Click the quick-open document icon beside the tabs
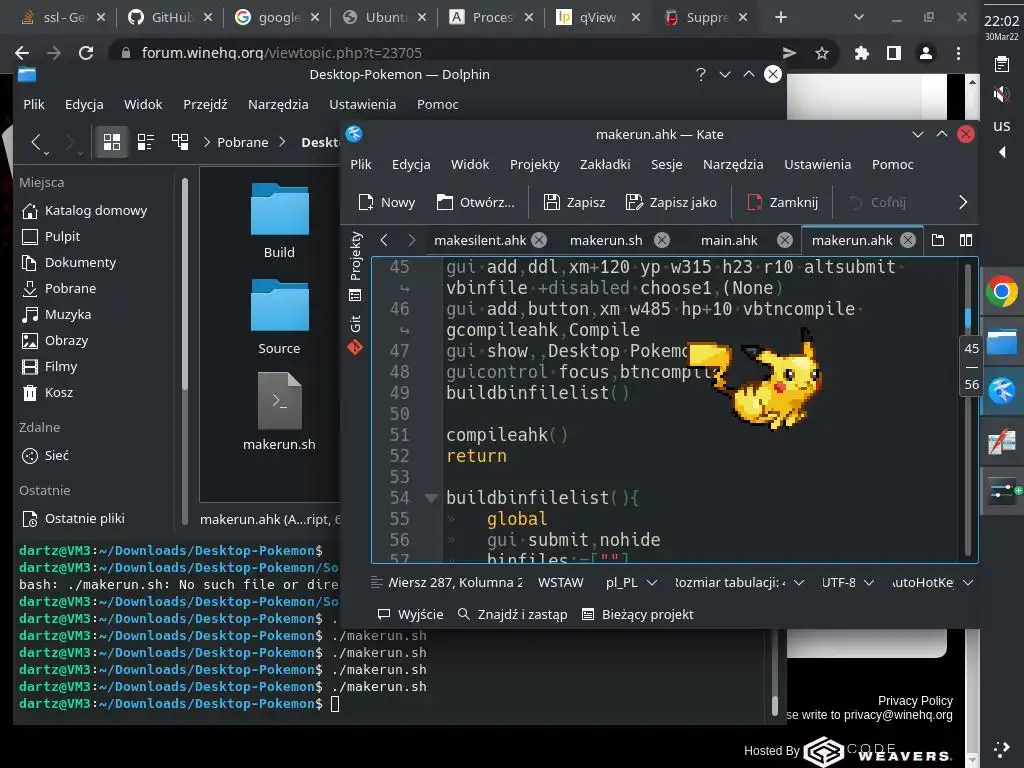The width and height of the screenshot is (1024, 768). (938, 240)
